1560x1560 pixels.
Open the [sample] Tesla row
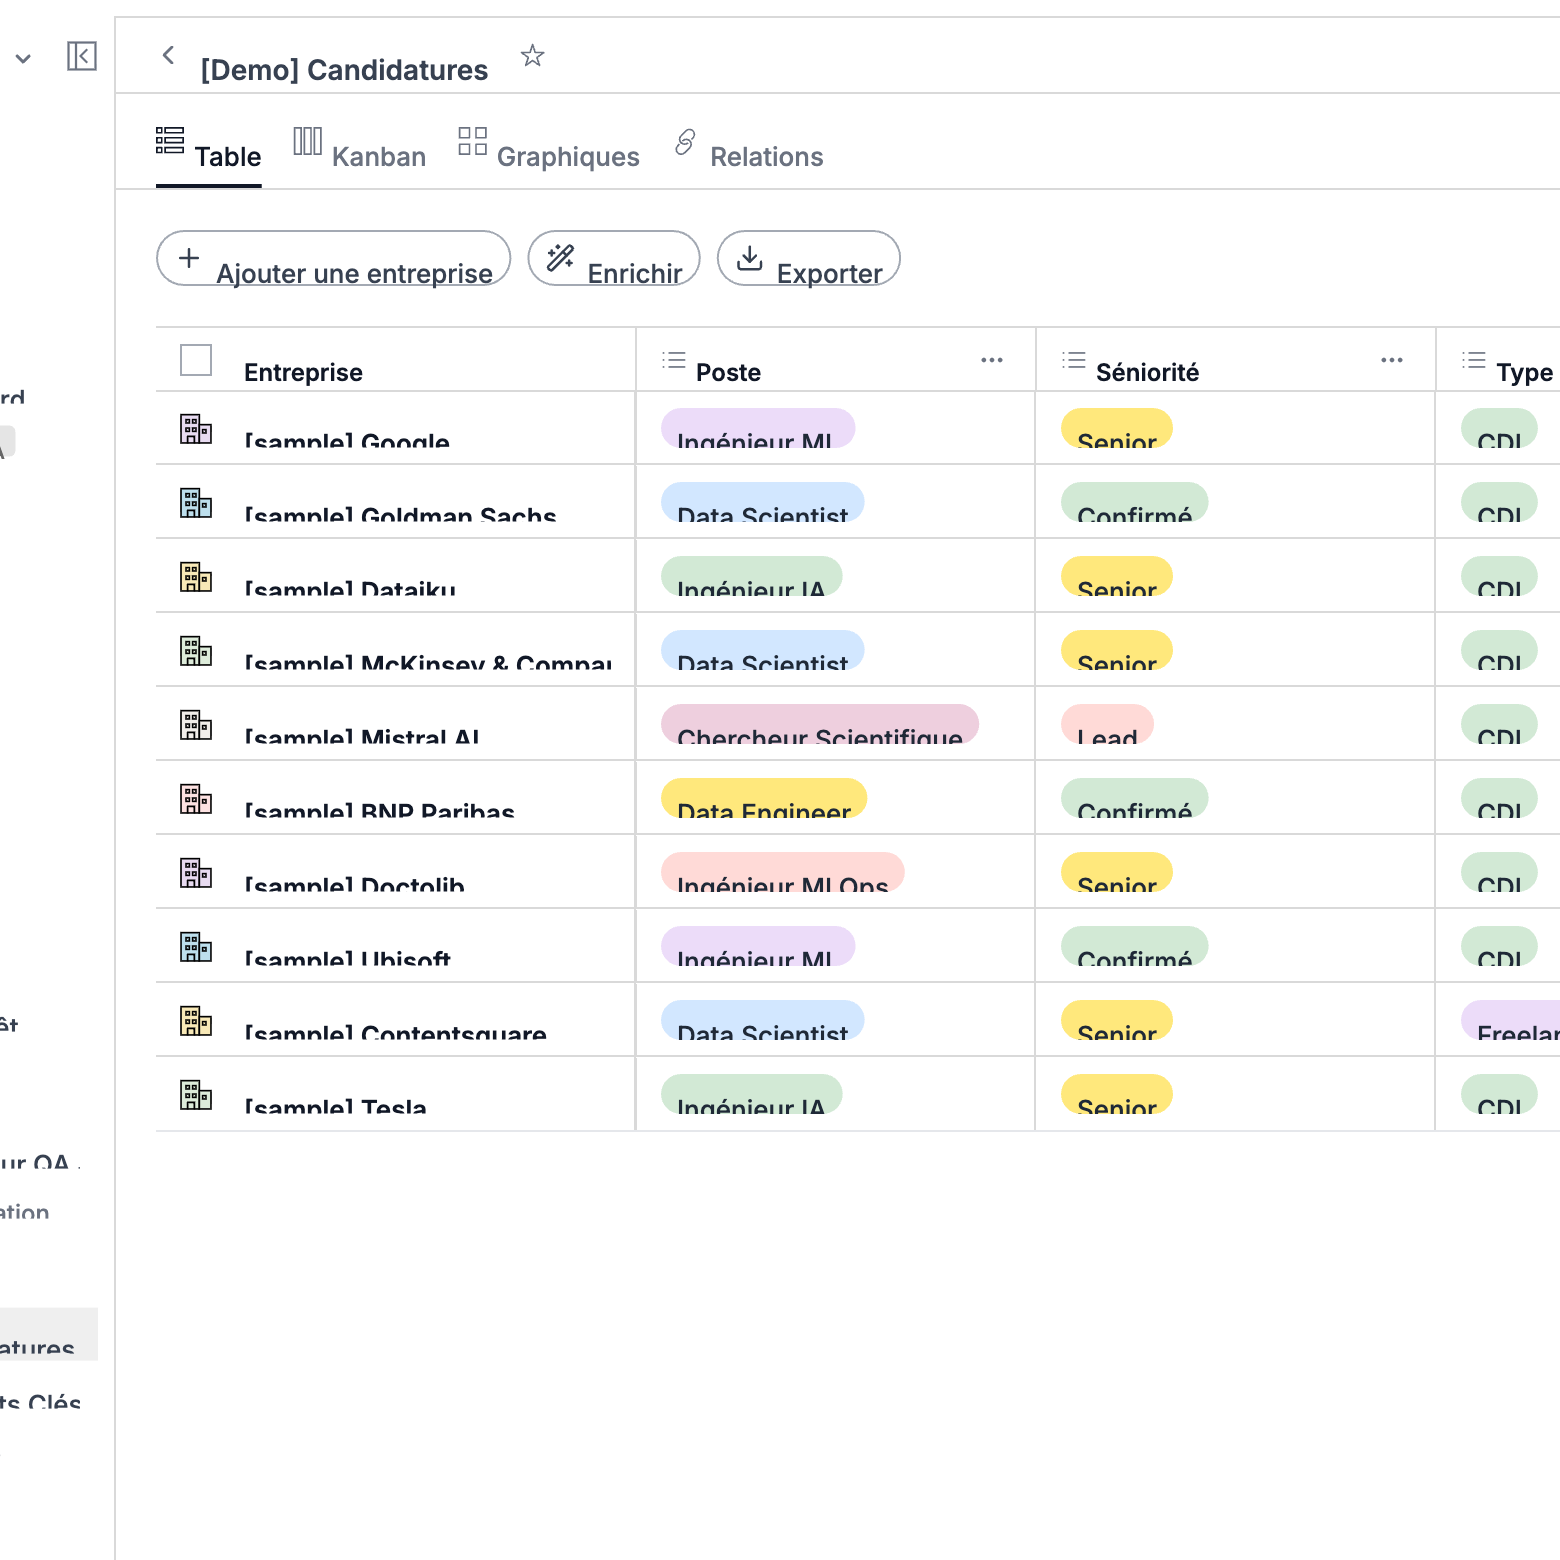[x=335, y=1106]
